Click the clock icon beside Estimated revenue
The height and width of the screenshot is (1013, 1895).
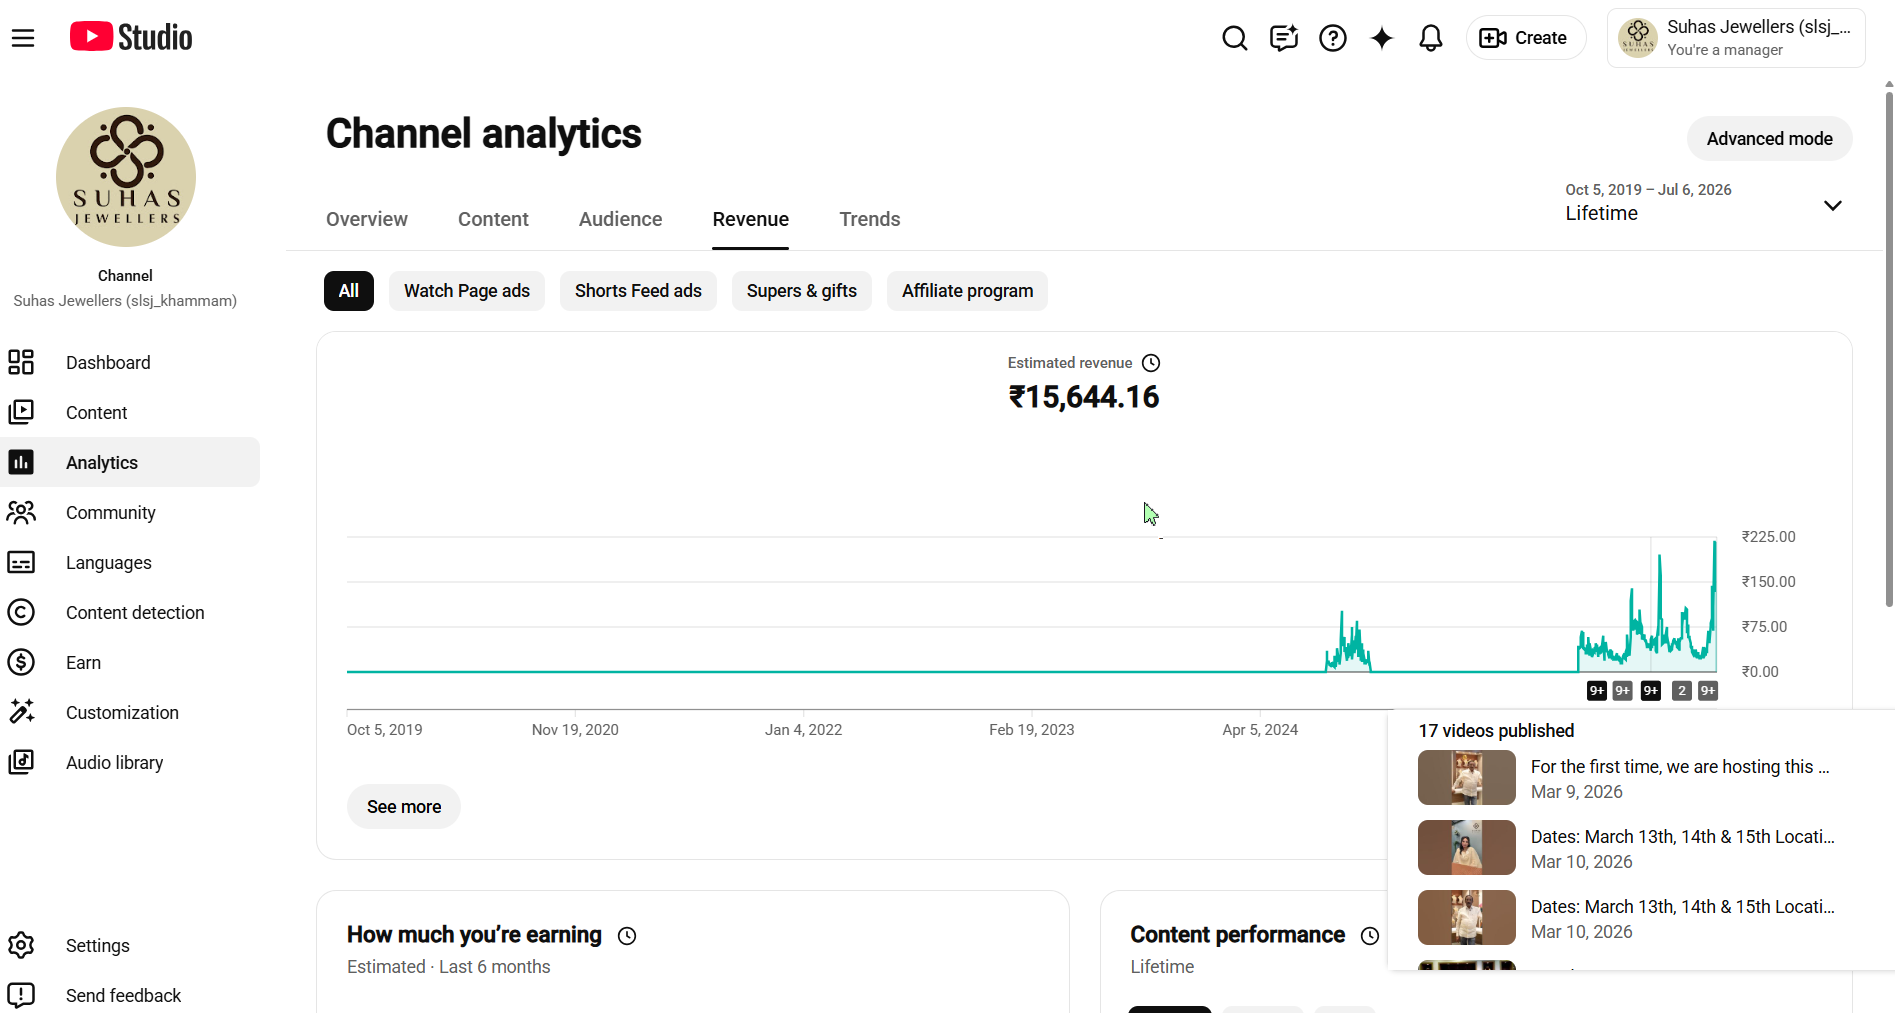pyautogui.click(x=1151, y=363)
